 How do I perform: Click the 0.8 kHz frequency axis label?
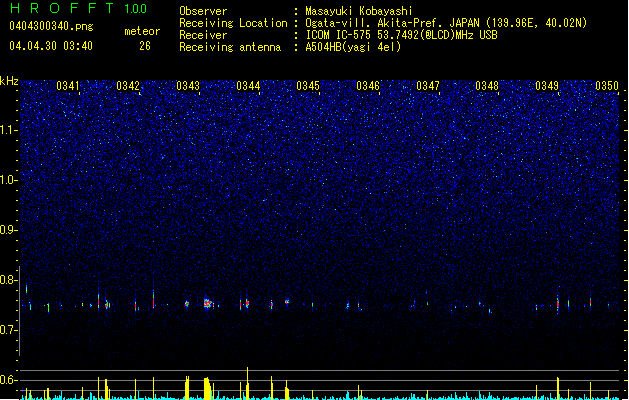pos(9,280)
